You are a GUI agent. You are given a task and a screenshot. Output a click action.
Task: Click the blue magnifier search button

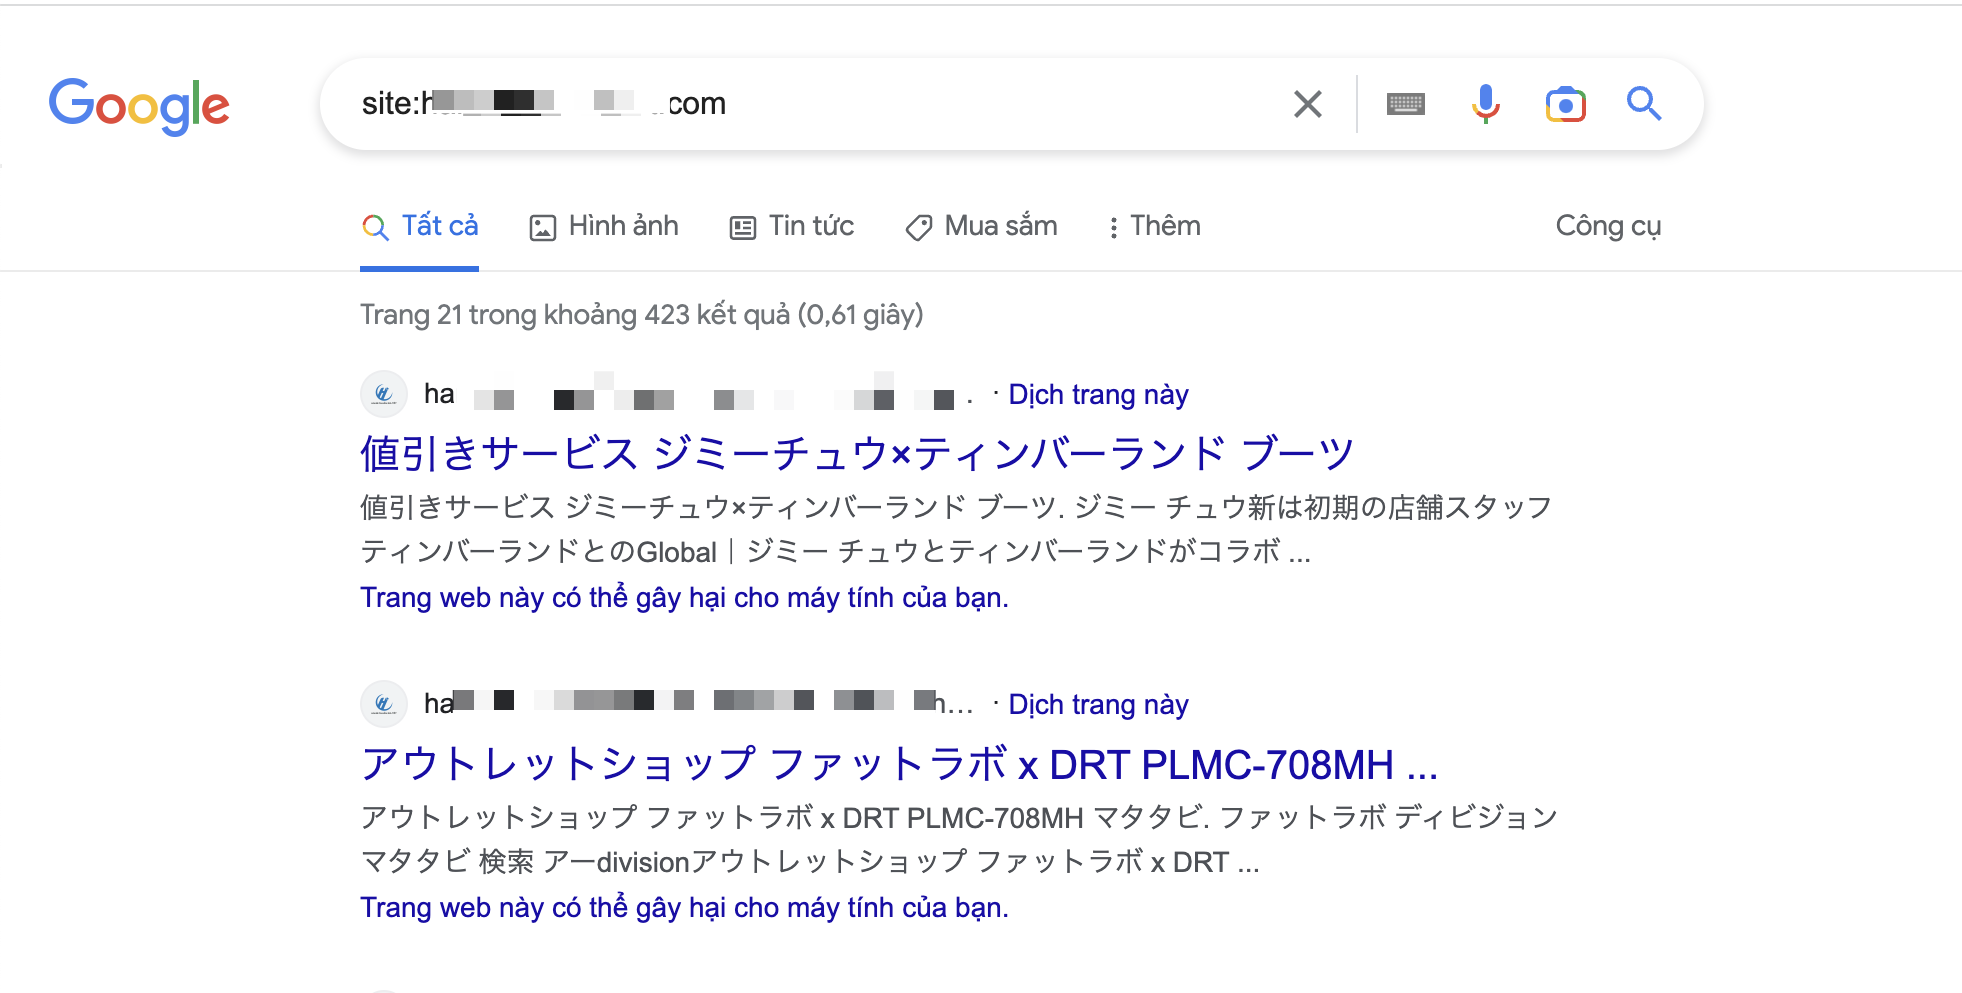[1643, 104]
